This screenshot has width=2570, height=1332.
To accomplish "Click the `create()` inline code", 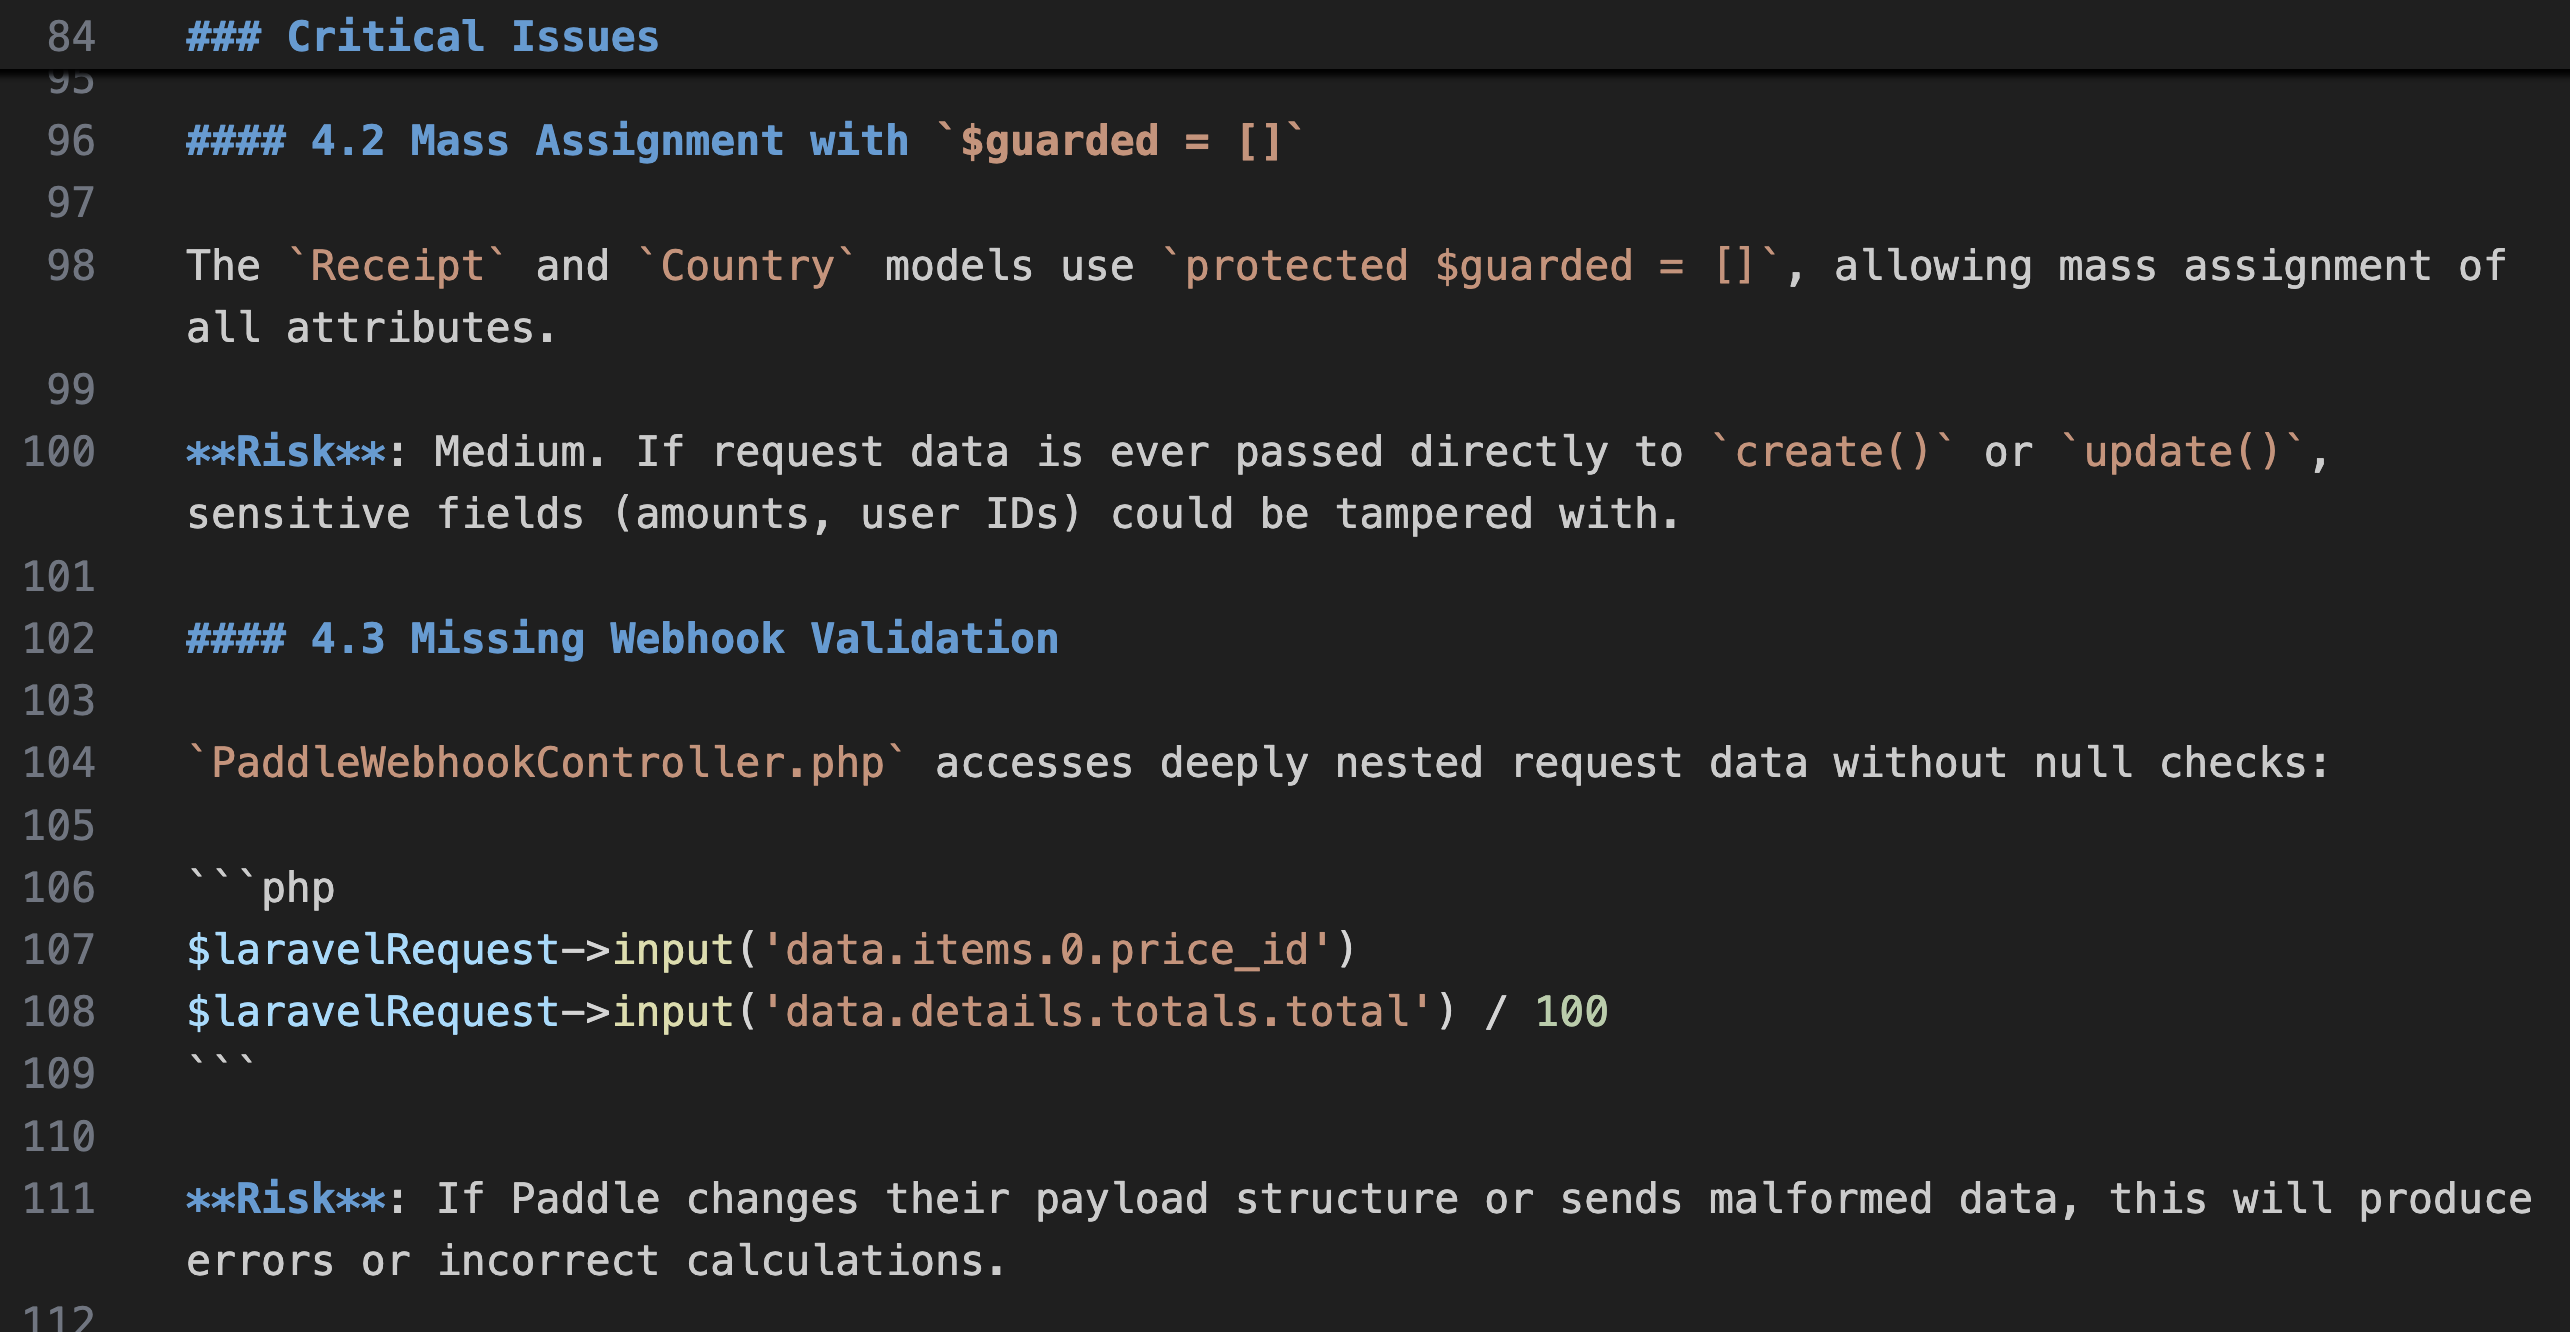I will pos(1832,452).
